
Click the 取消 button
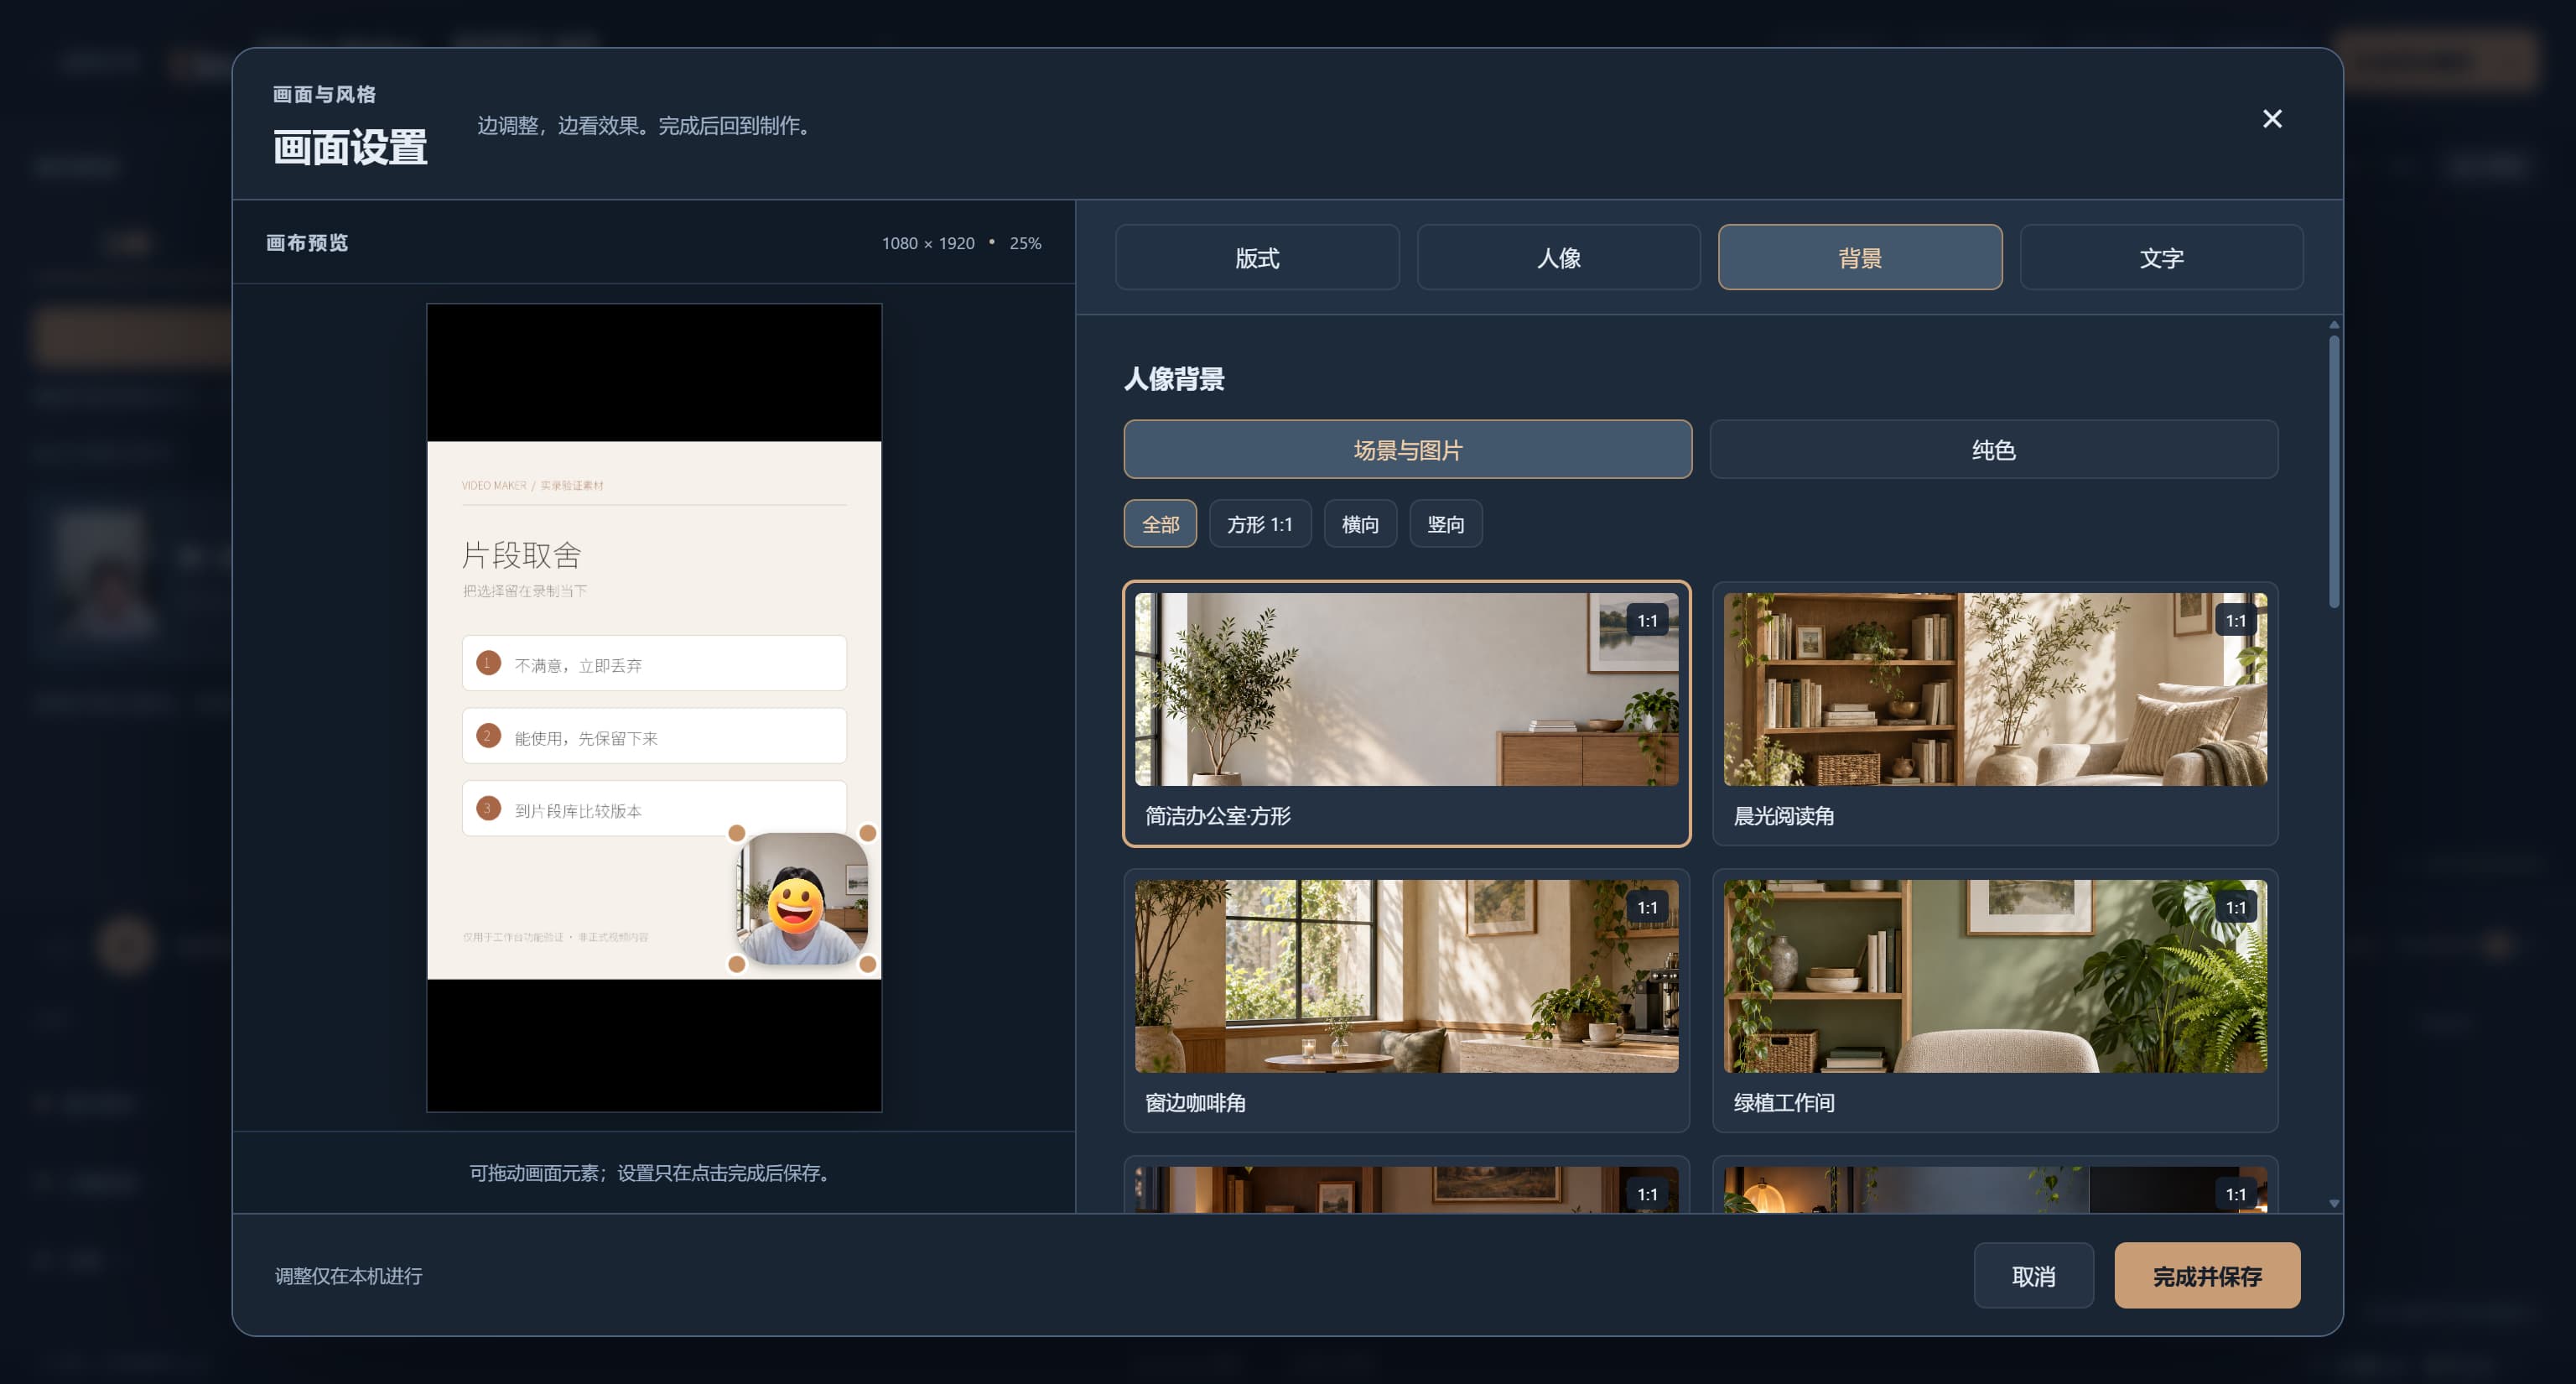click(2033, 1276)
